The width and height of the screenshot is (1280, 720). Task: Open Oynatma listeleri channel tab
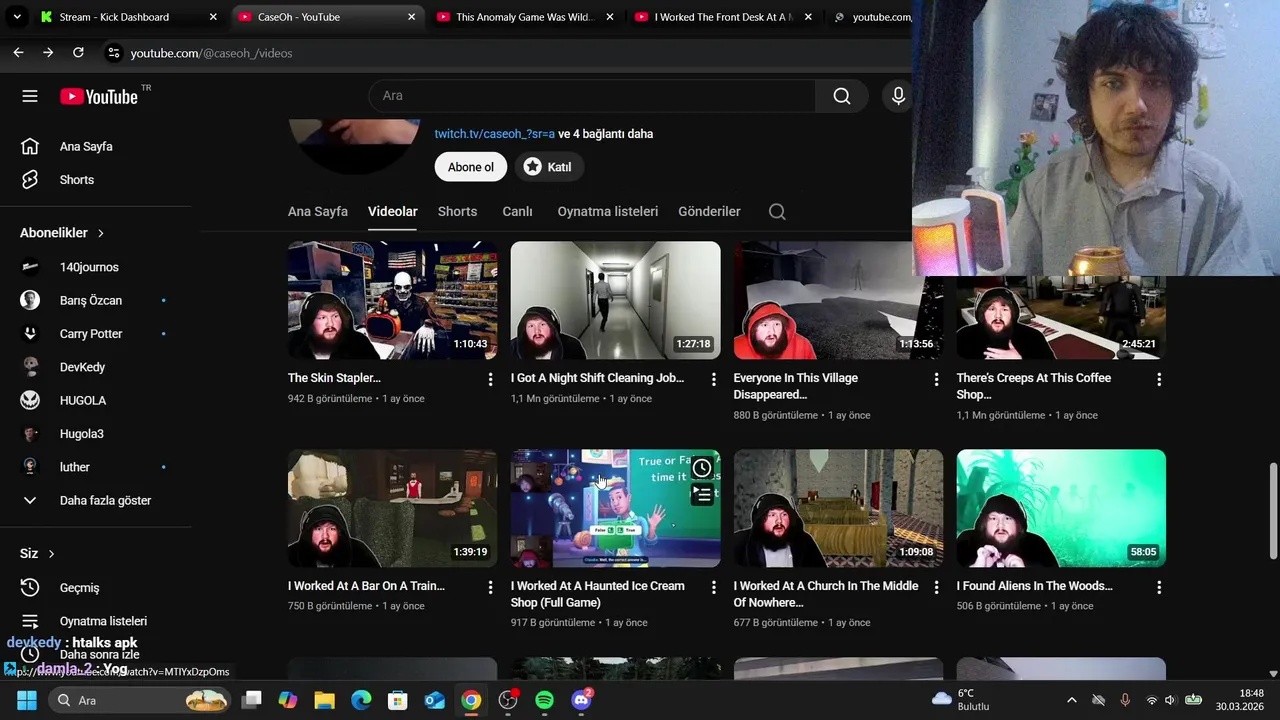(x=608, y=211)
